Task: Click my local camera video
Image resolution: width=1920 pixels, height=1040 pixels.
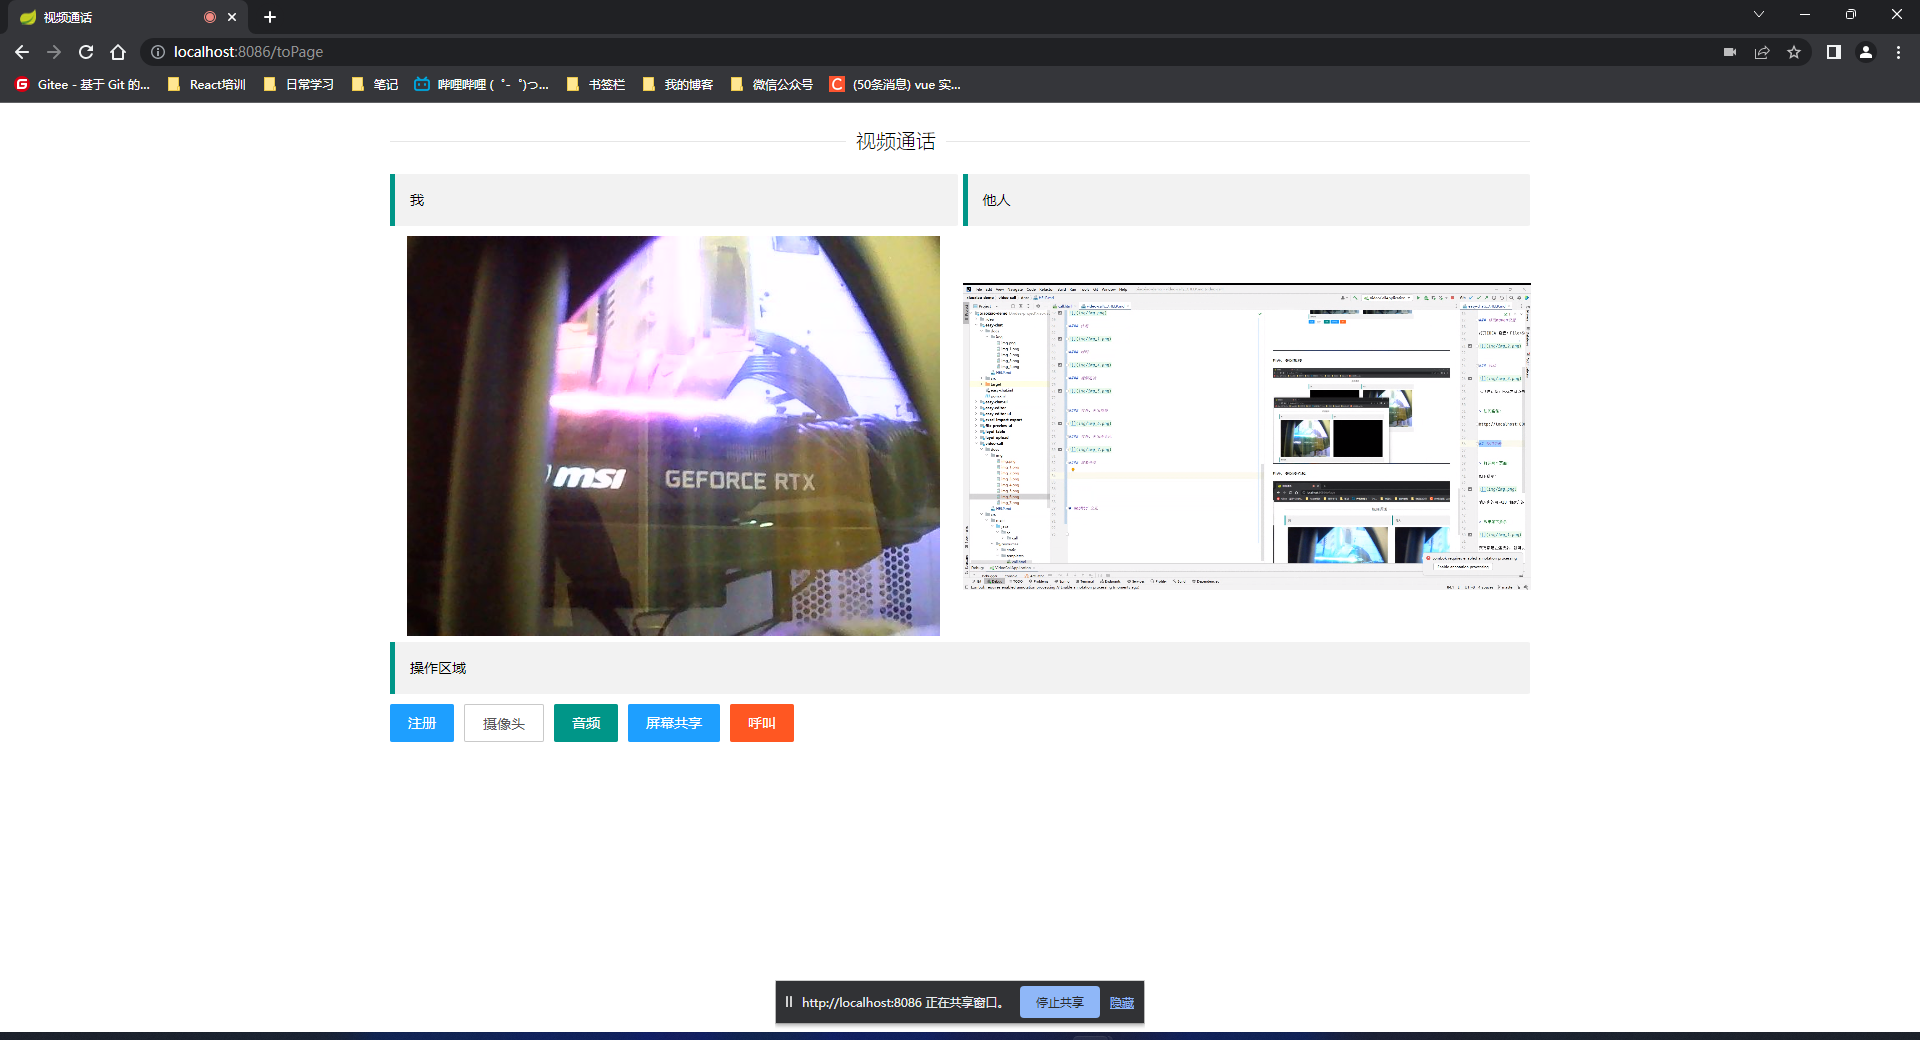Action: 673,436
